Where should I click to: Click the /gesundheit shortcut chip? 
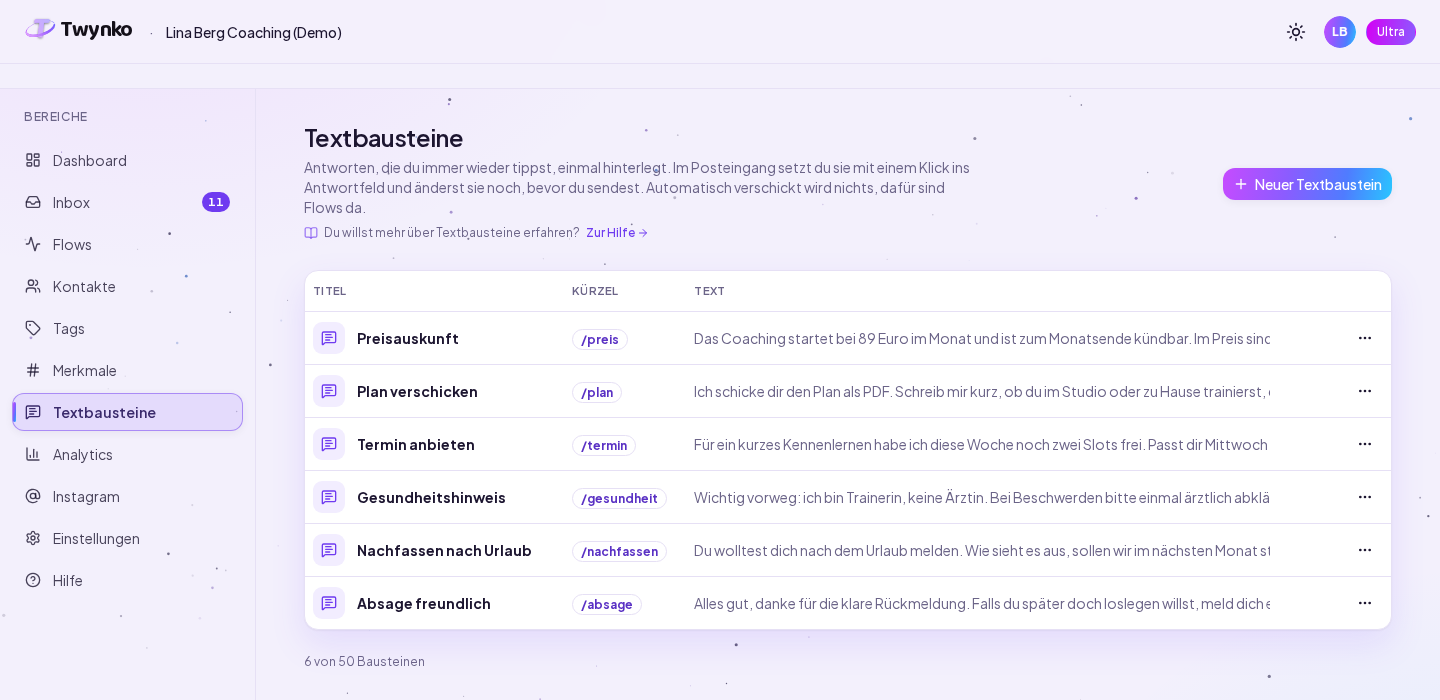coord(619,498)
